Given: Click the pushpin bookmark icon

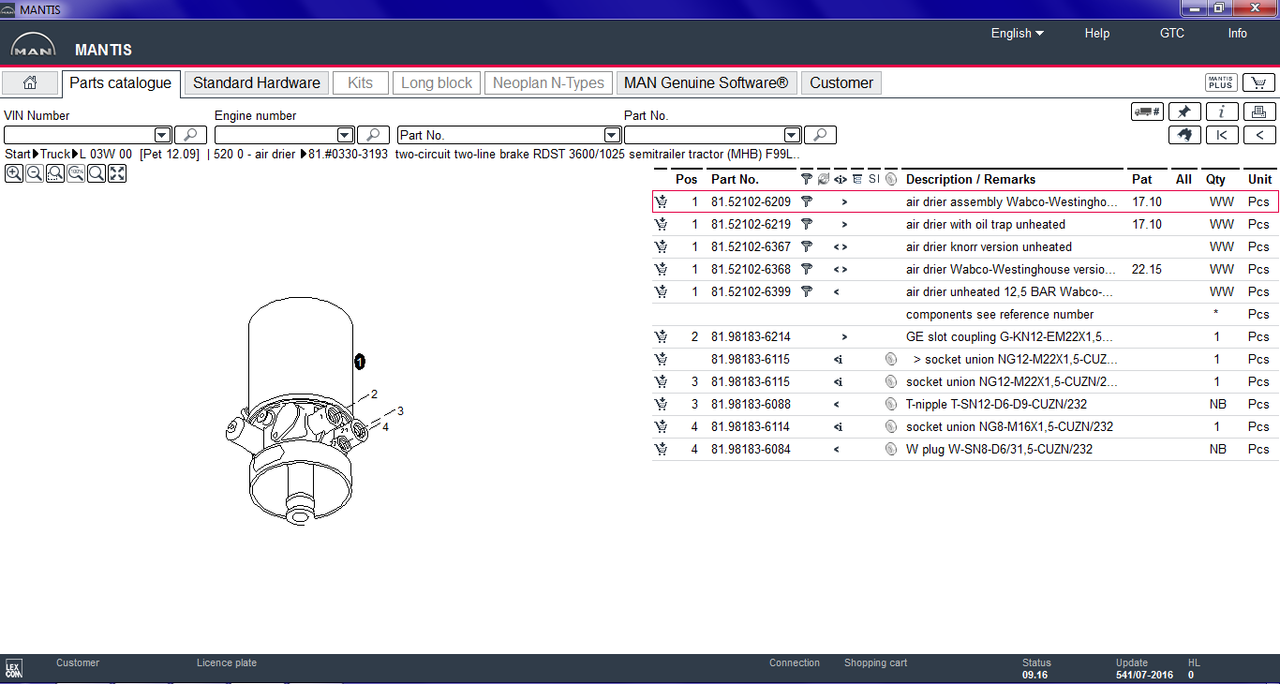Looking at the screenshot, I should [1185, 112].
